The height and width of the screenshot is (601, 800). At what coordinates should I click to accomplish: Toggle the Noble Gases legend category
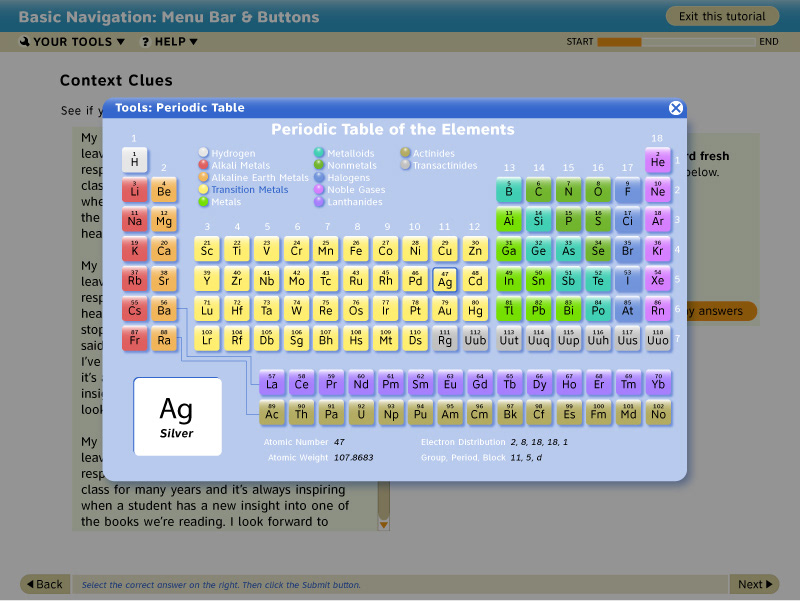click(x=350, y=189)
